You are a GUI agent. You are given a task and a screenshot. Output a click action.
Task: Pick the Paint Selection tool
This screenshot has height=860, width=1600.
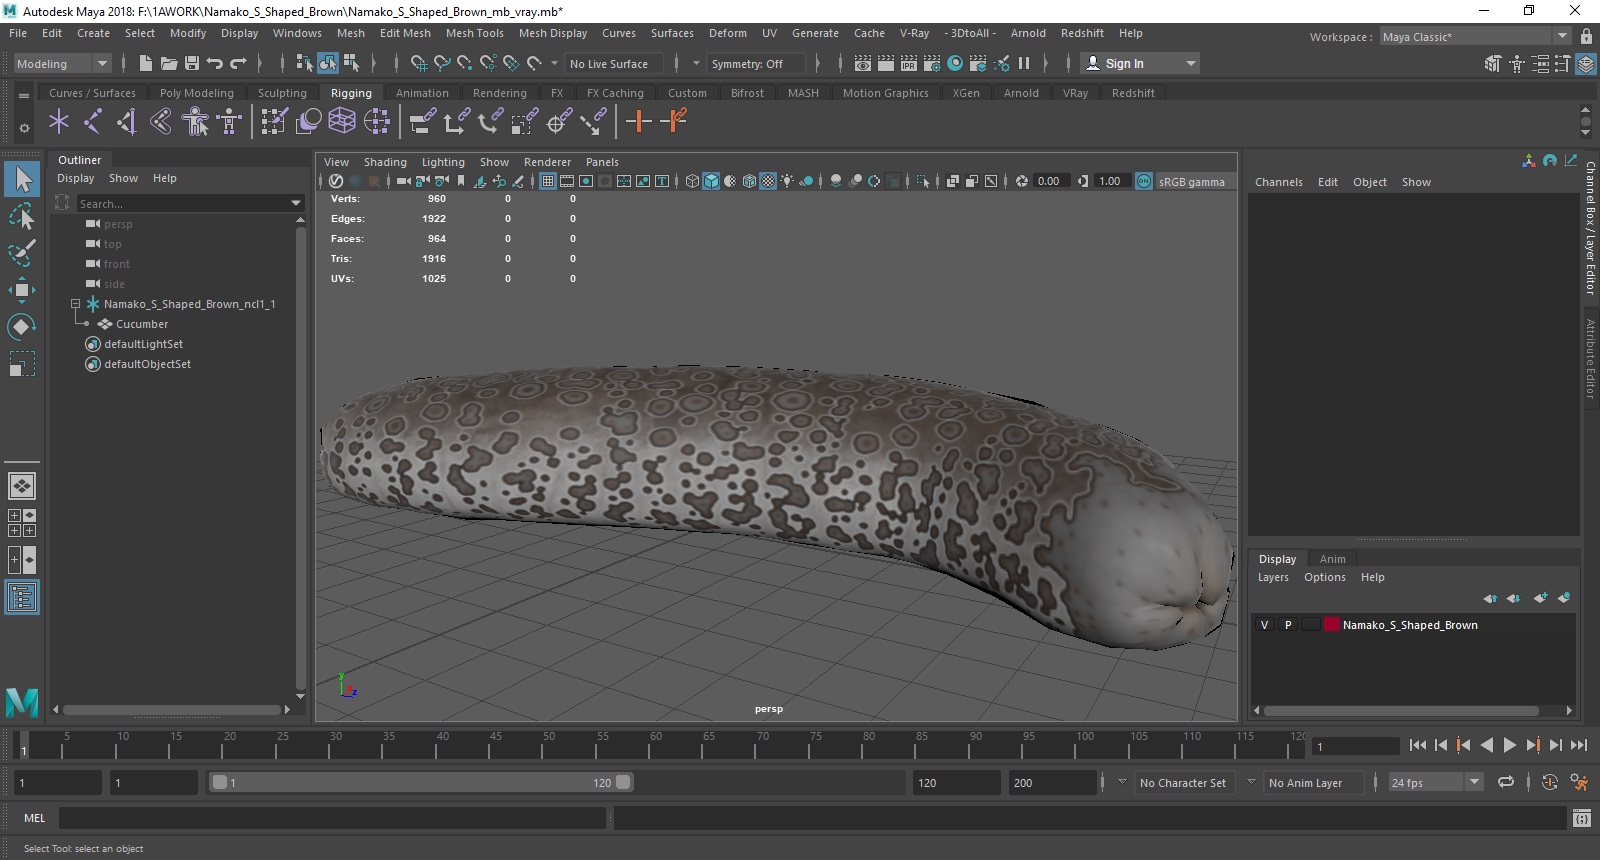(22, 252)
